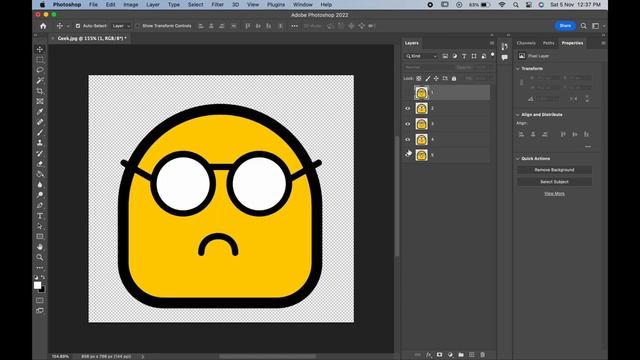Open the Select menu

pyautogui.click(x=196, y=4)
